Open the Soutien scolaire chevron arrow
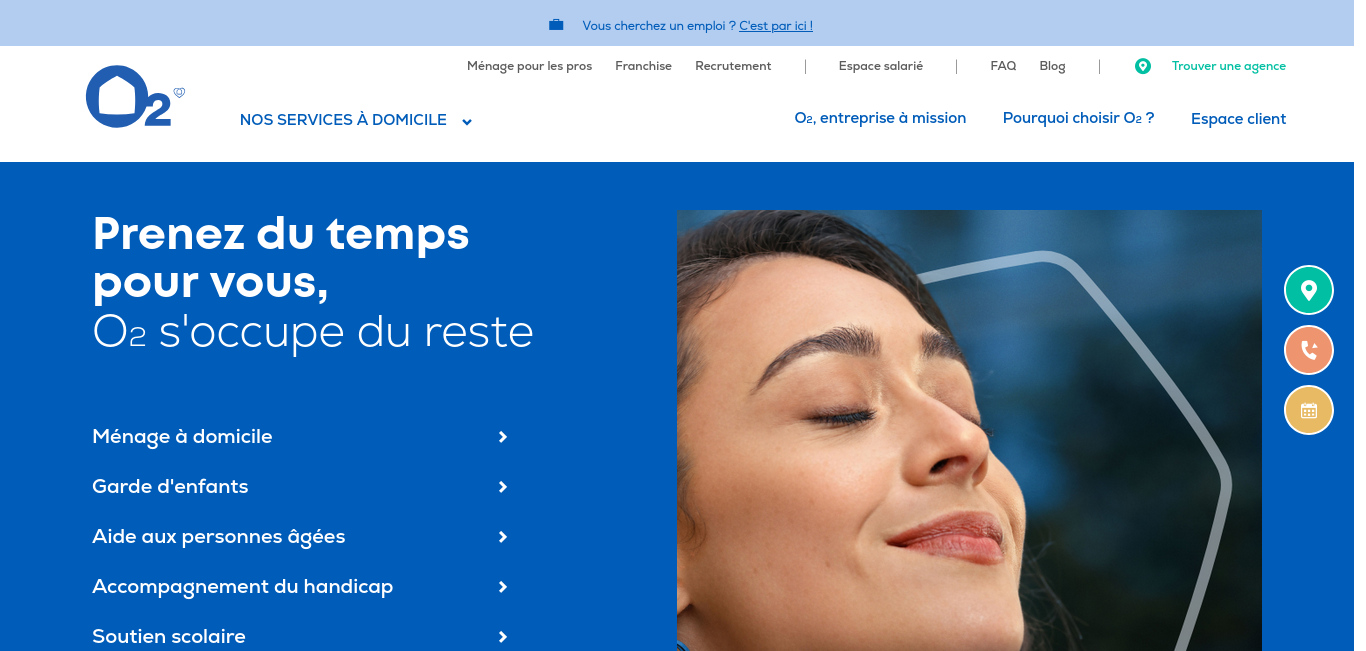The height and width of the screenshot is (651, 1366). point(503,637)
